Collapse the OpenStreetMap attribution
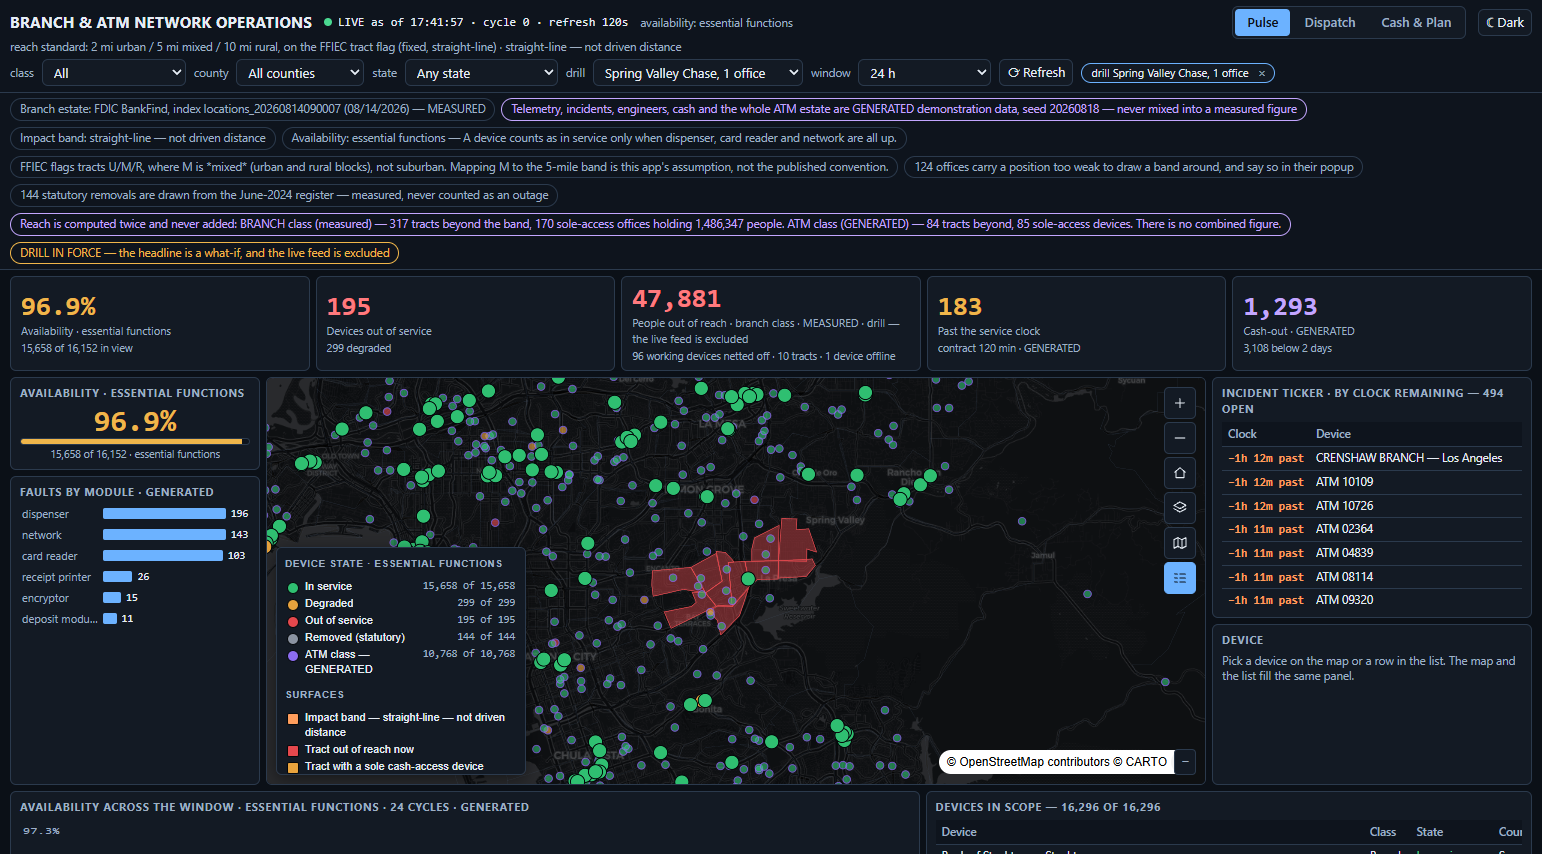Viewport: 1542px width, 854px height. 1185,762
